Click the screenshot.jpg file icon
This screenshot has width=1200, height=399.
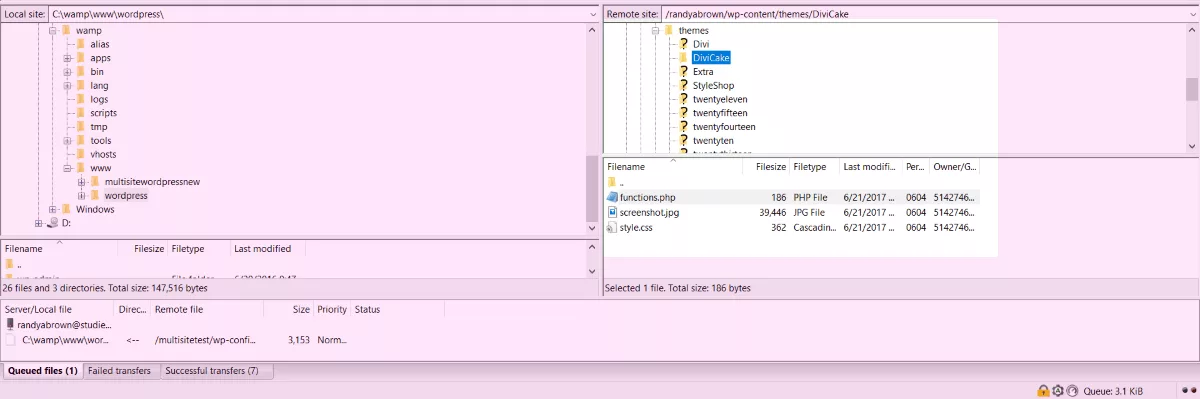[x=612, y=213]
